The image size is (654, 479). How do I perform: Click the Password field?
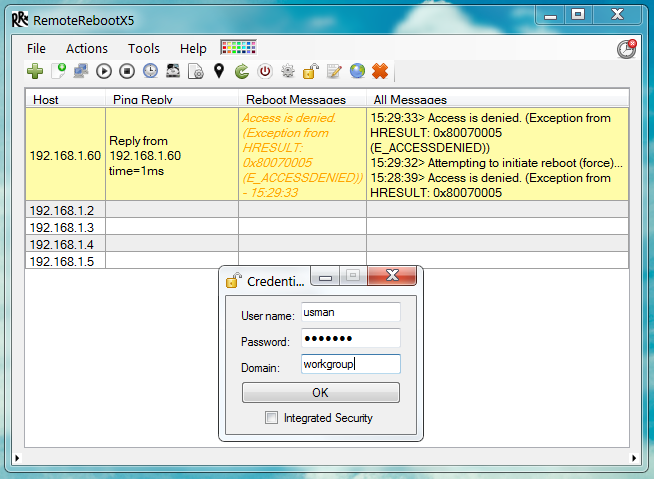point(351,338)
